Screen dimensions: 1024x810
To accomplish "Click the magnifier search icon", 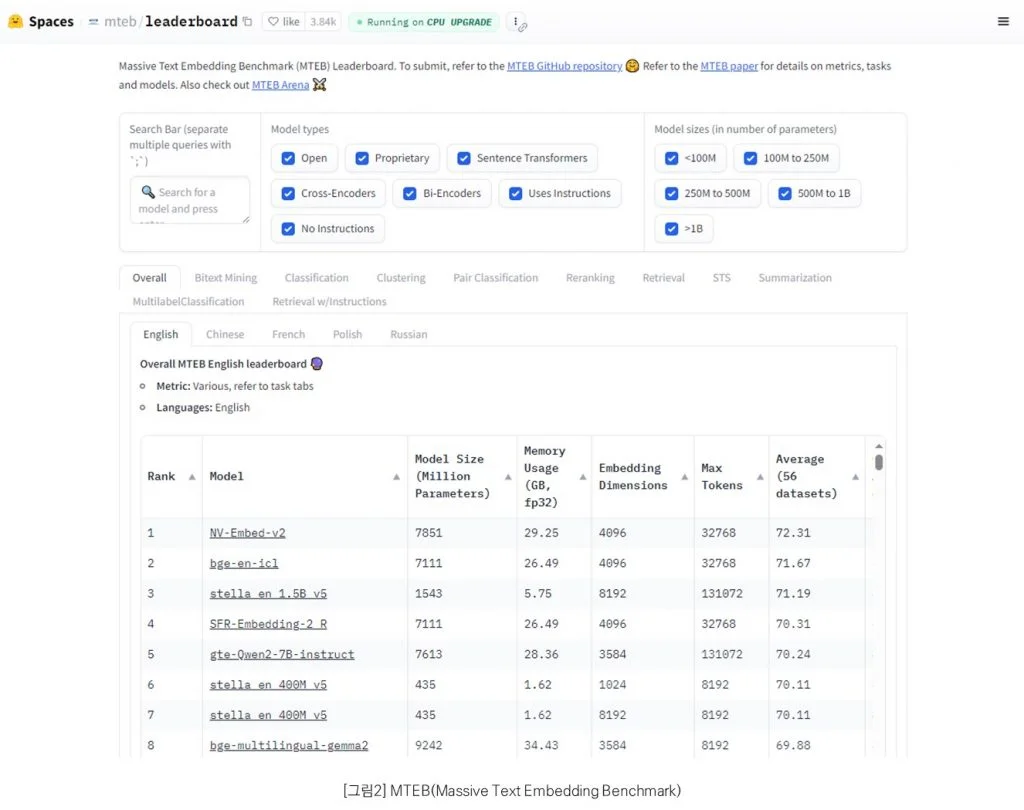I will point(148,191).
